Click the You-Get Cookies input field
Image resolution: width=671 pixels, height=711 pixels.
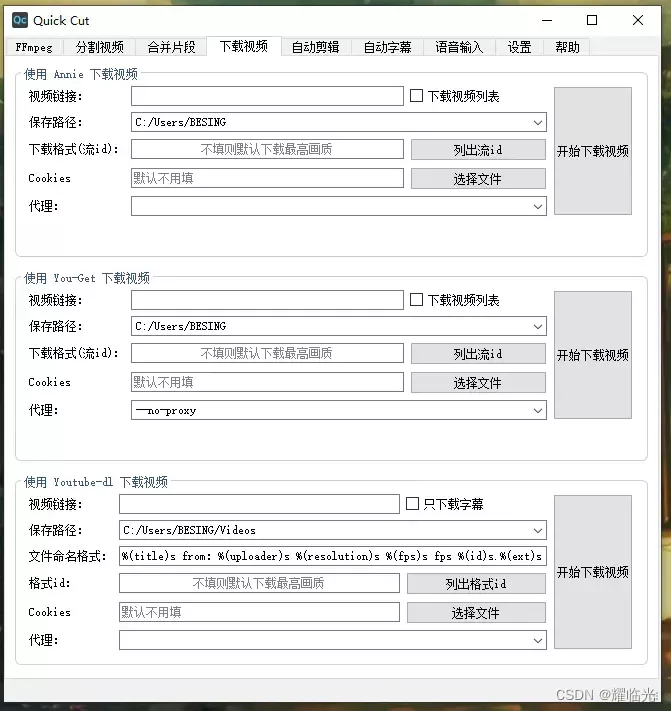click(267, 382)
